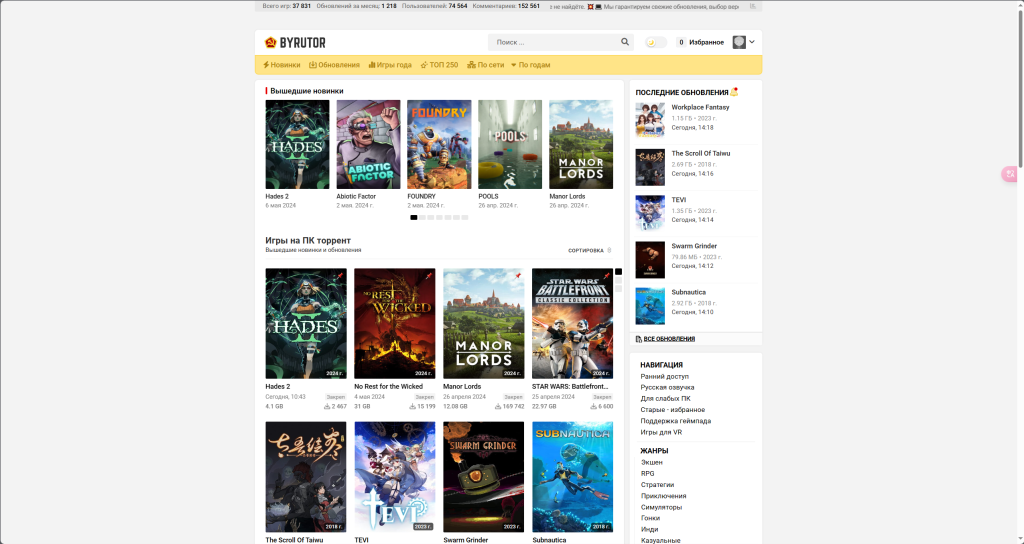The width and height of the screenshot is (1024, 544).
Task: Open the Сортировка sorting options
Action: [x=589, y=250]
